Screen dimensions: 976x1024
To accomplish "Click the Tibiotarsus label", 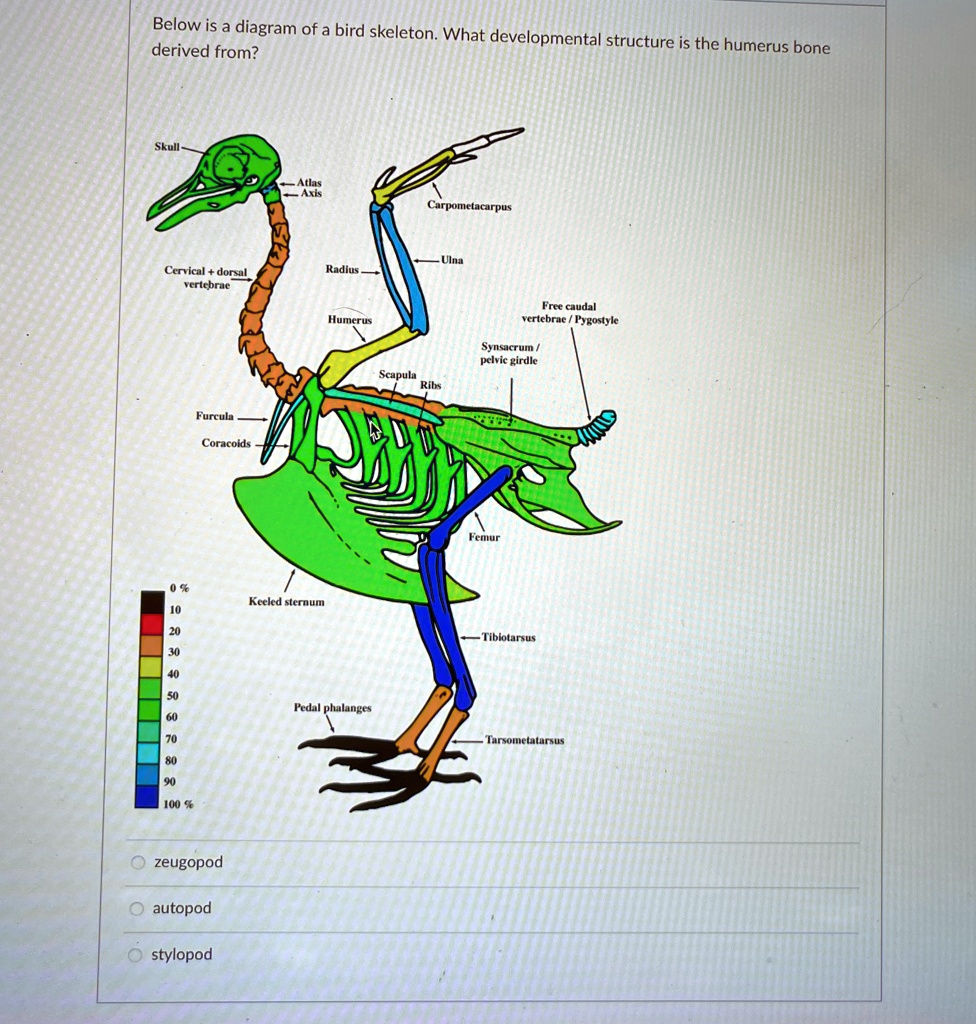I will pos(509,636).
